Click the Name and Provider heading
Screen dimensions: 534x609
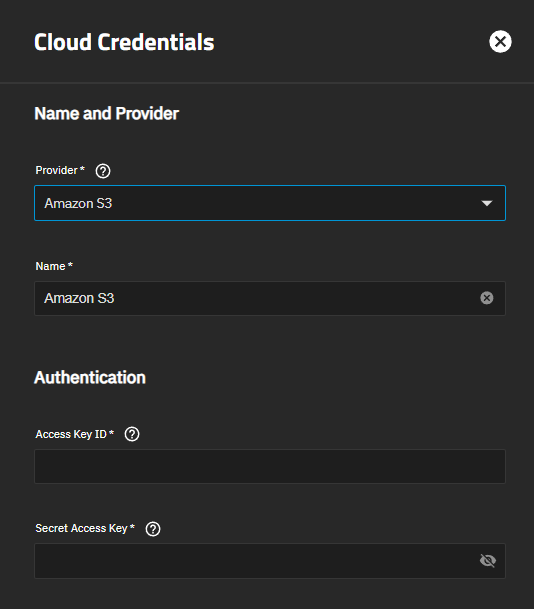[x=106, y=114]
